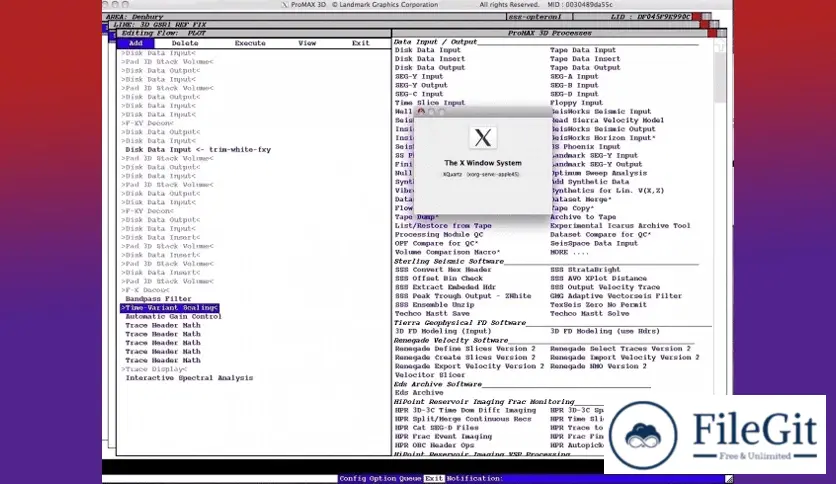Image resolution: width=836 pixels, height=484 pixels.
Task: Choose Techco Mastt Solve process
Action: [x=590, y=314]
